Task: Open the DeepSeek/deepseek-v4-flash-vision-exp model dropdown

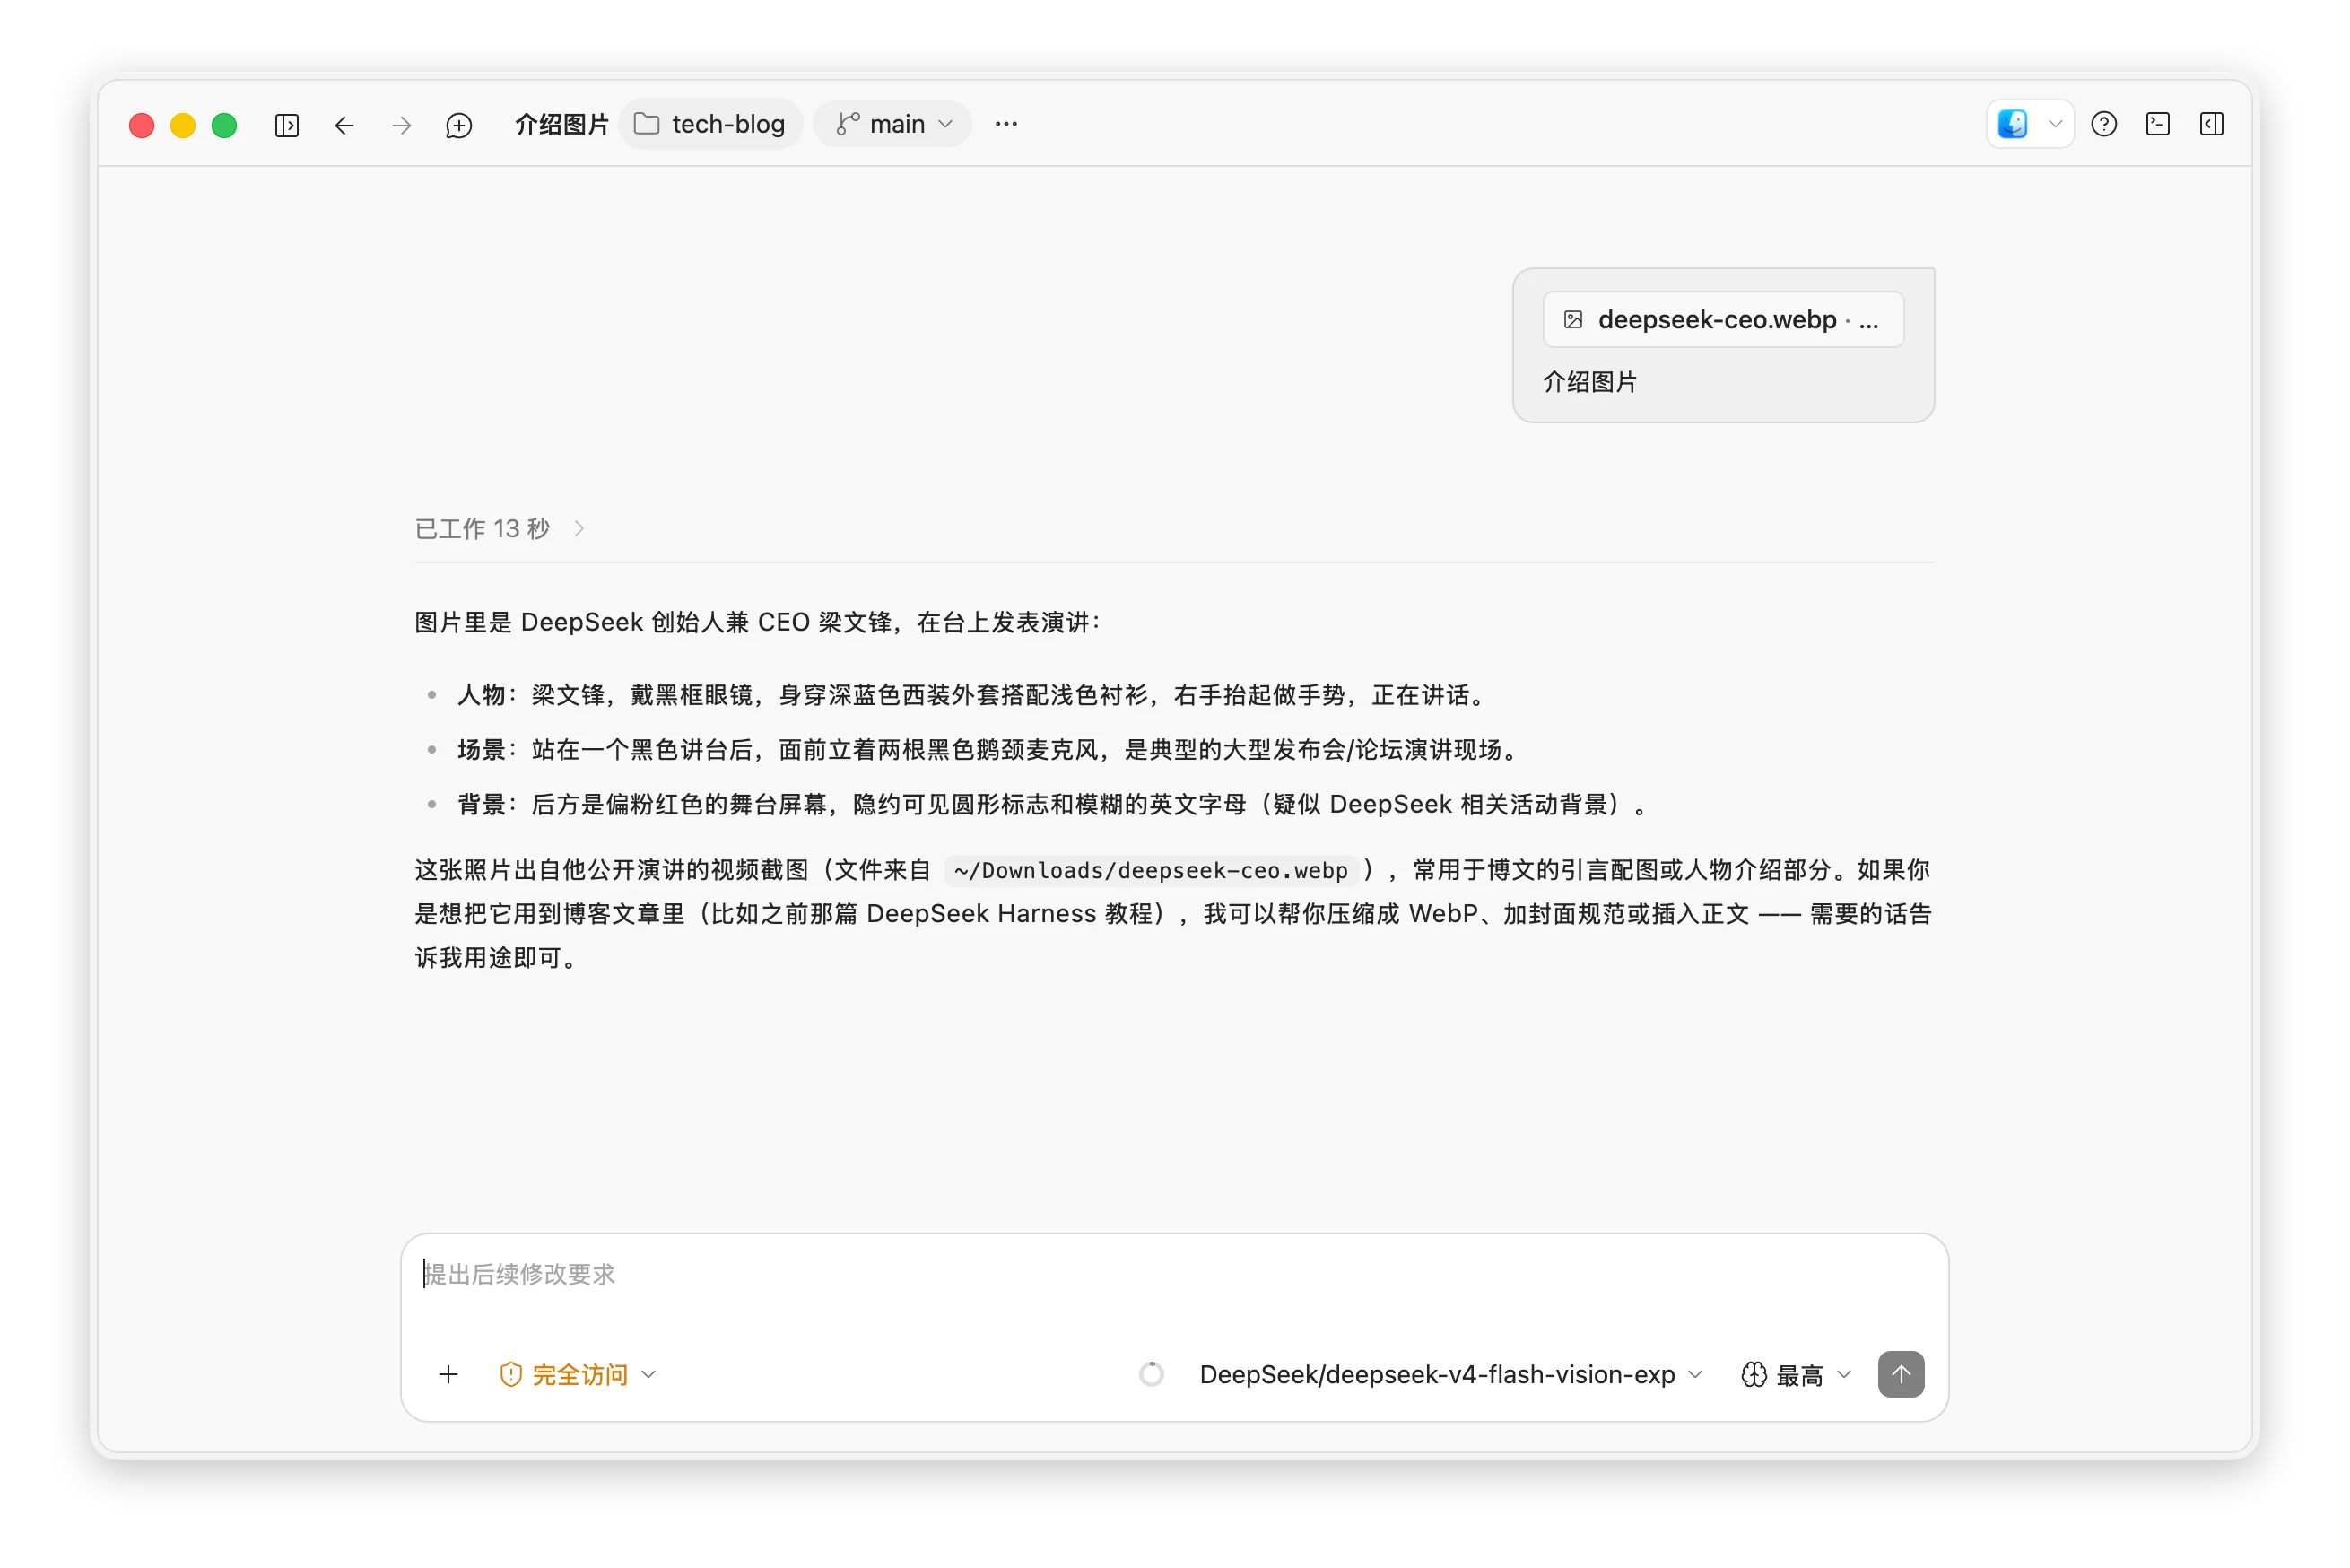Action: point(1450,1374)
